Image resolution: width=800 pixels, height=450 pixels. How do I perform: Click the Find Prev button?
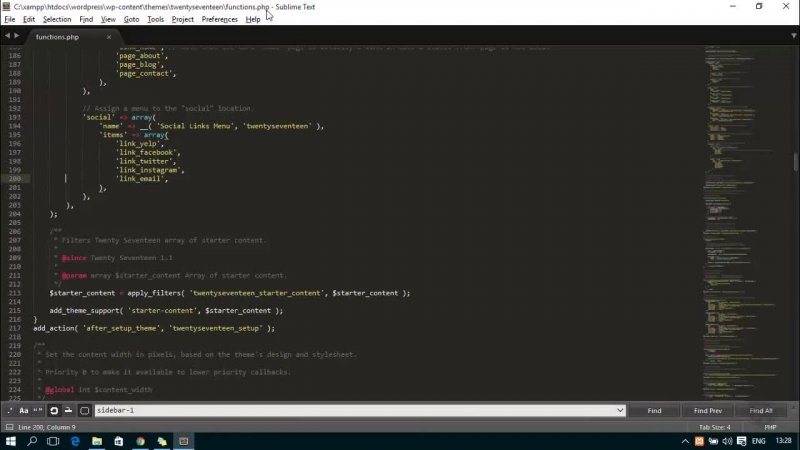click(x=707, y=411)
